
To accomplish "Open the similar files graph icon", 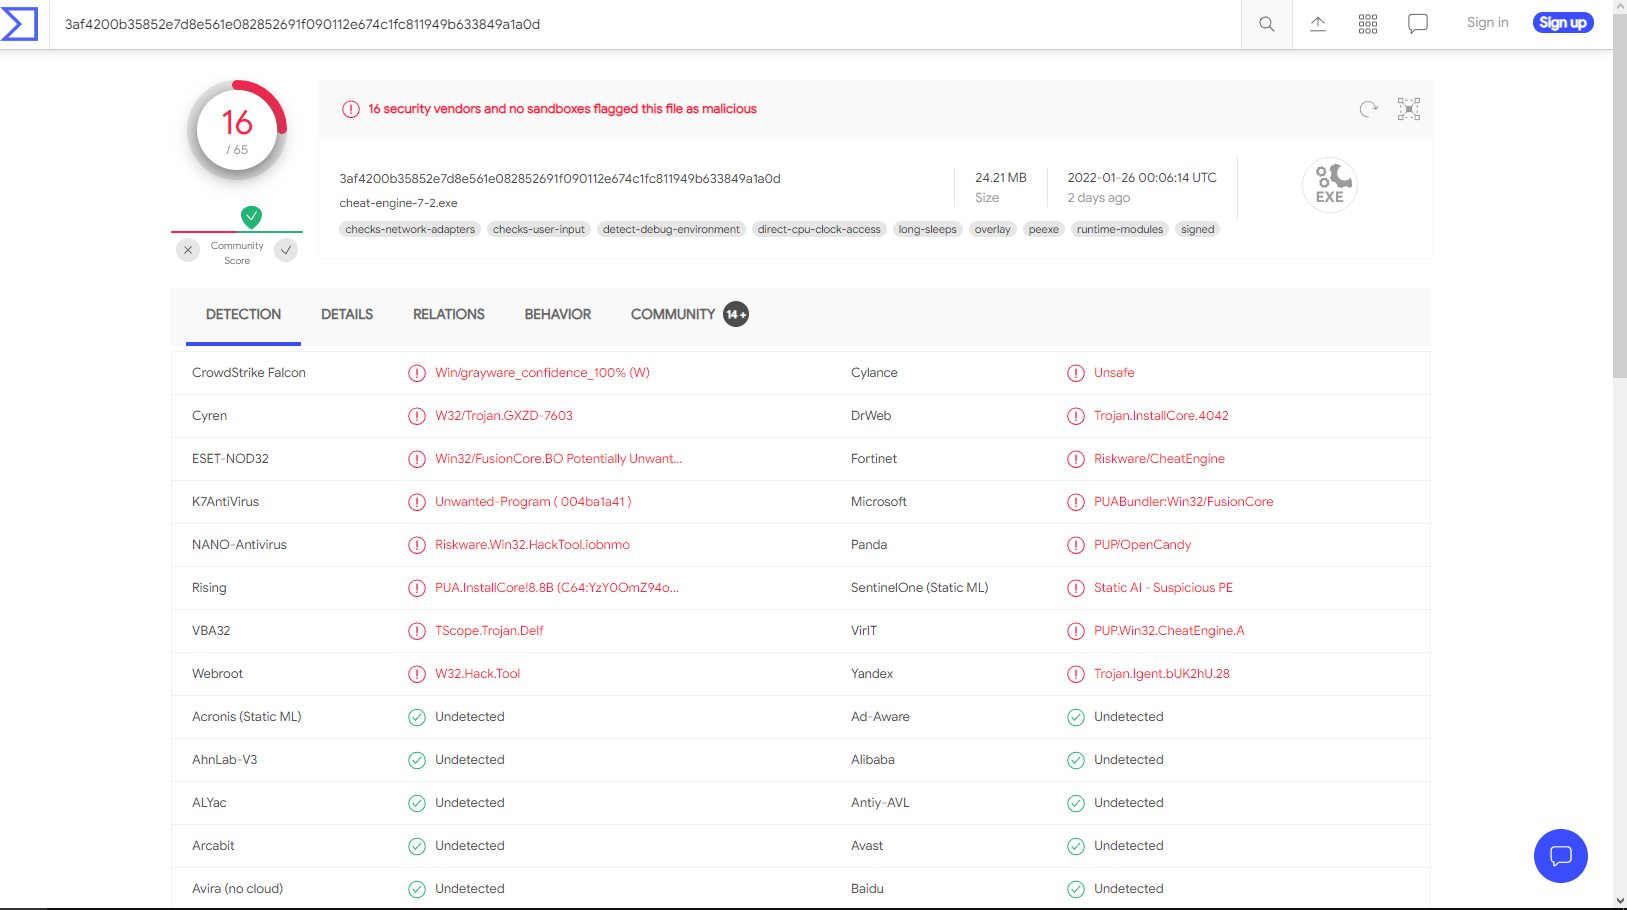I will tap(1409, 109).
